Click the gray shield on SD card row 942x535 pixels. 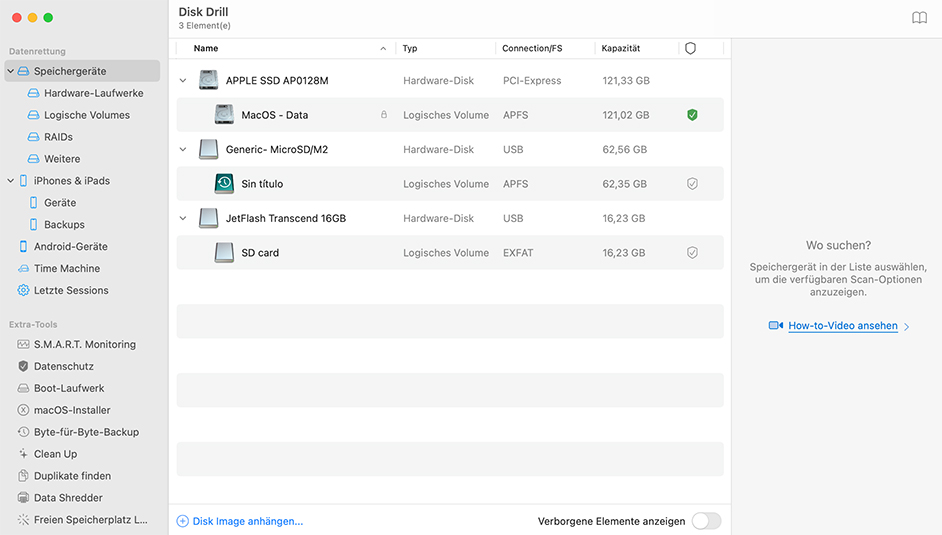(692, 253)
